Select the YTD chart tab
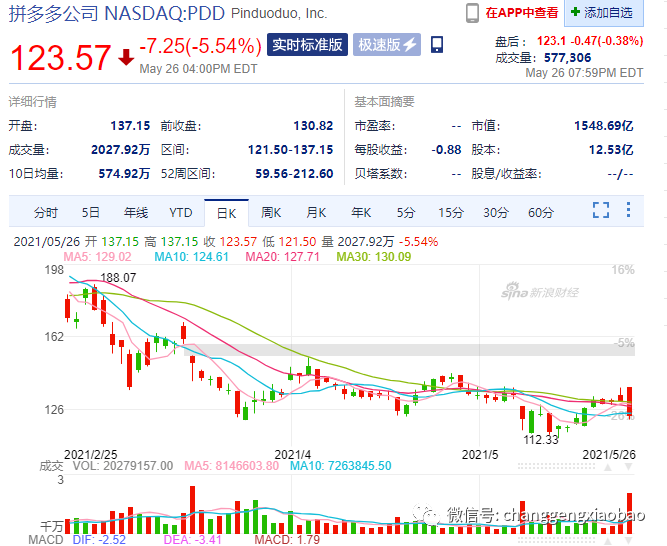 coord(180,212)
